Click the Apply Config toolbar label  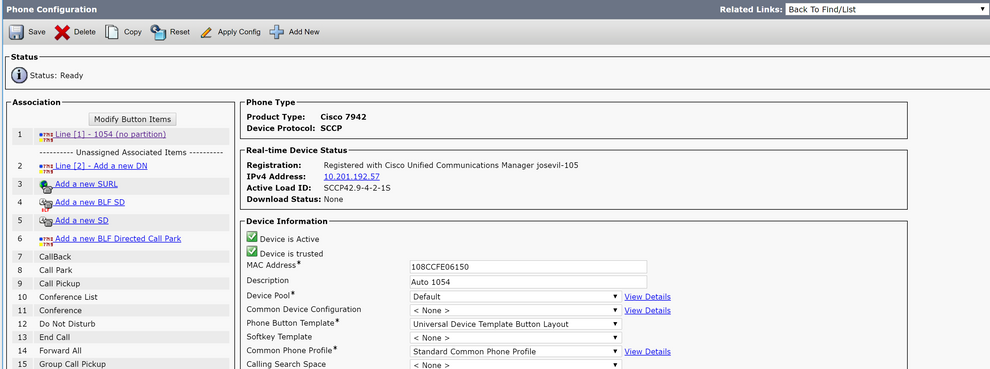point(239,32)
